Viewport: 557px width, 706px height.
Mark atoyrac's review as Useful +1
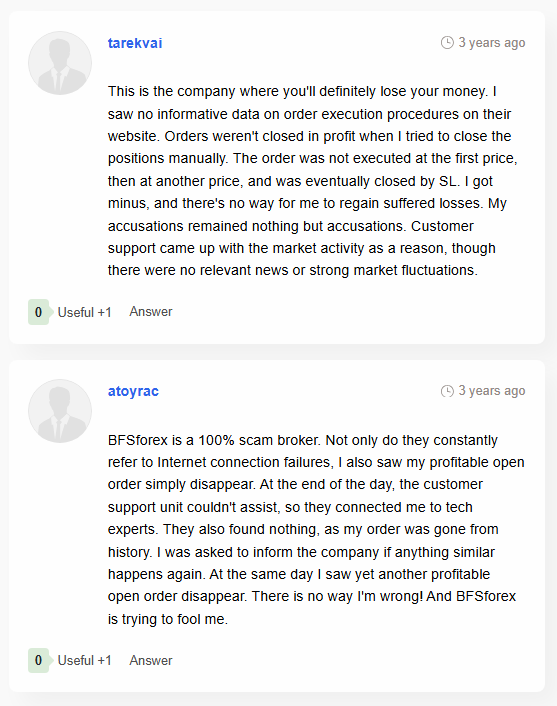84,661
